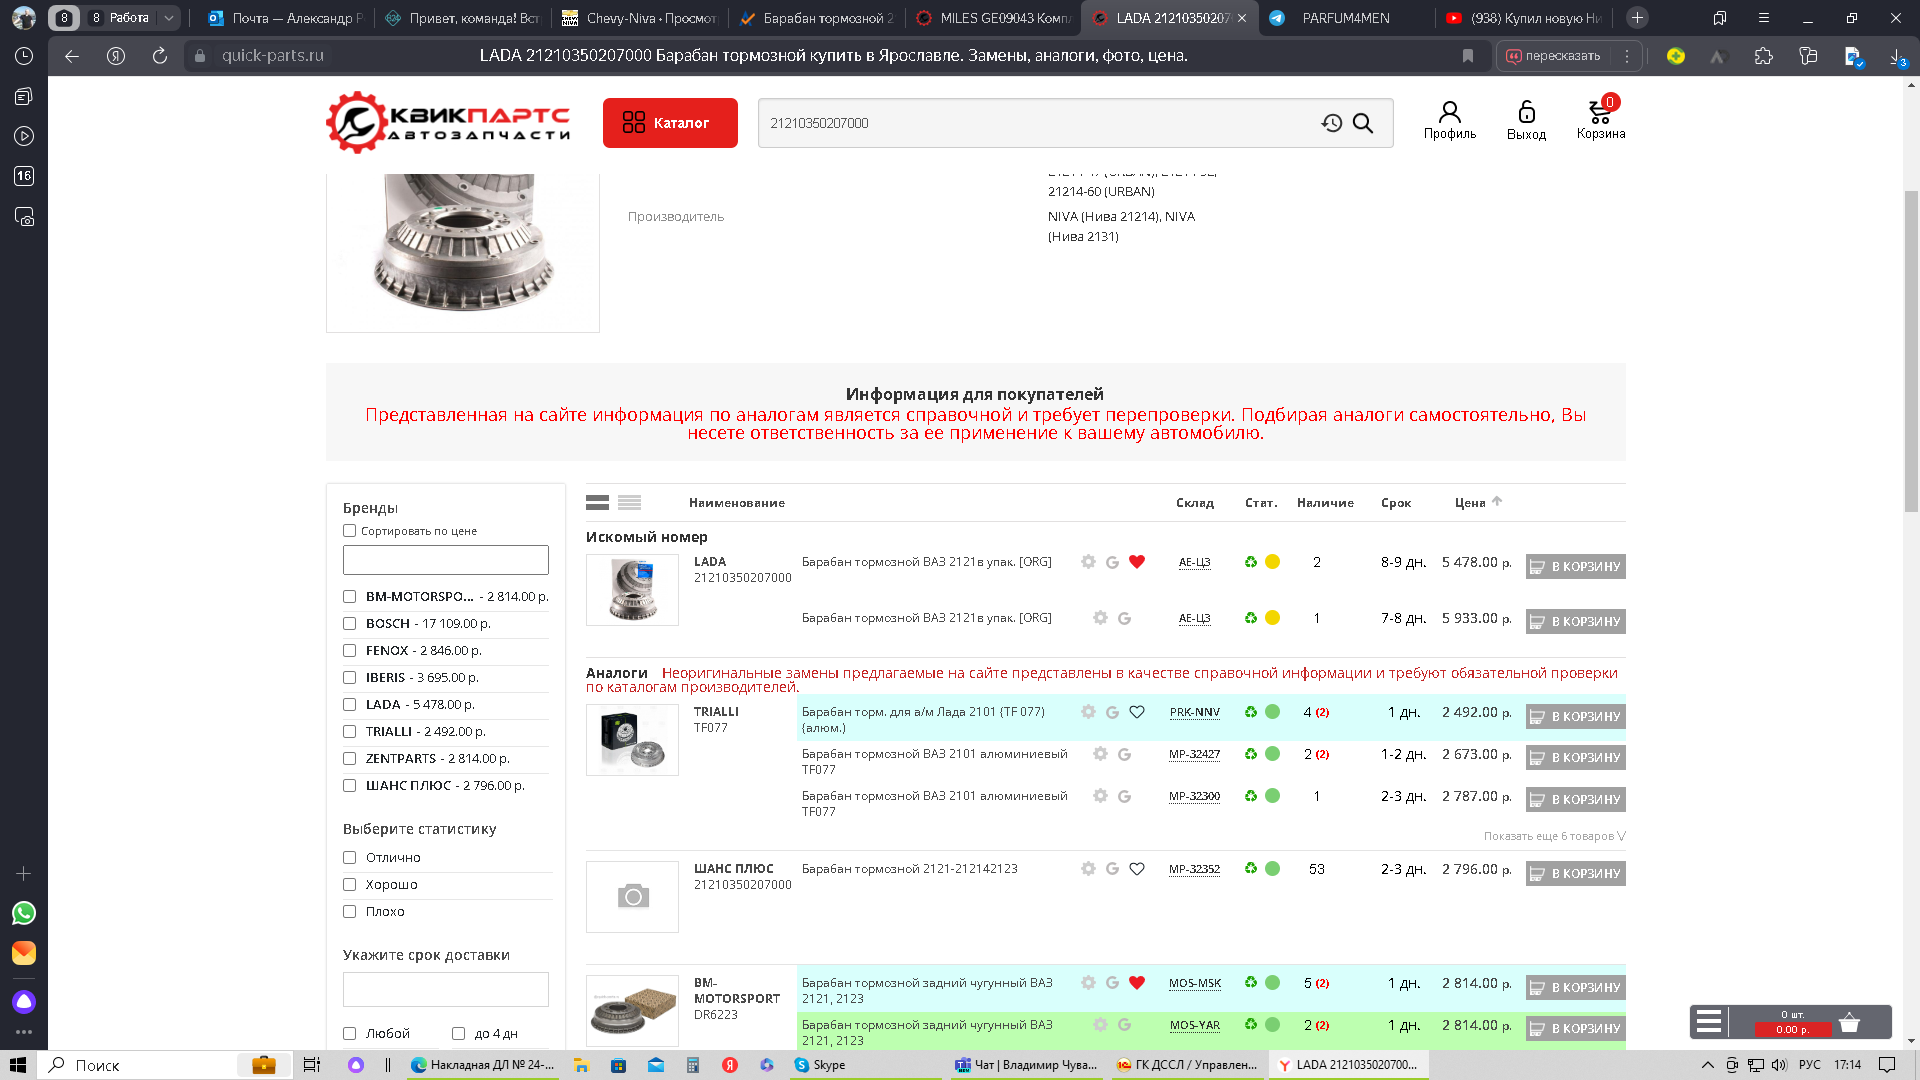The width and height of the screenshot is (1920, 1080).
Task: Open search history clock icon
Action: click(x=1331, y=123)
